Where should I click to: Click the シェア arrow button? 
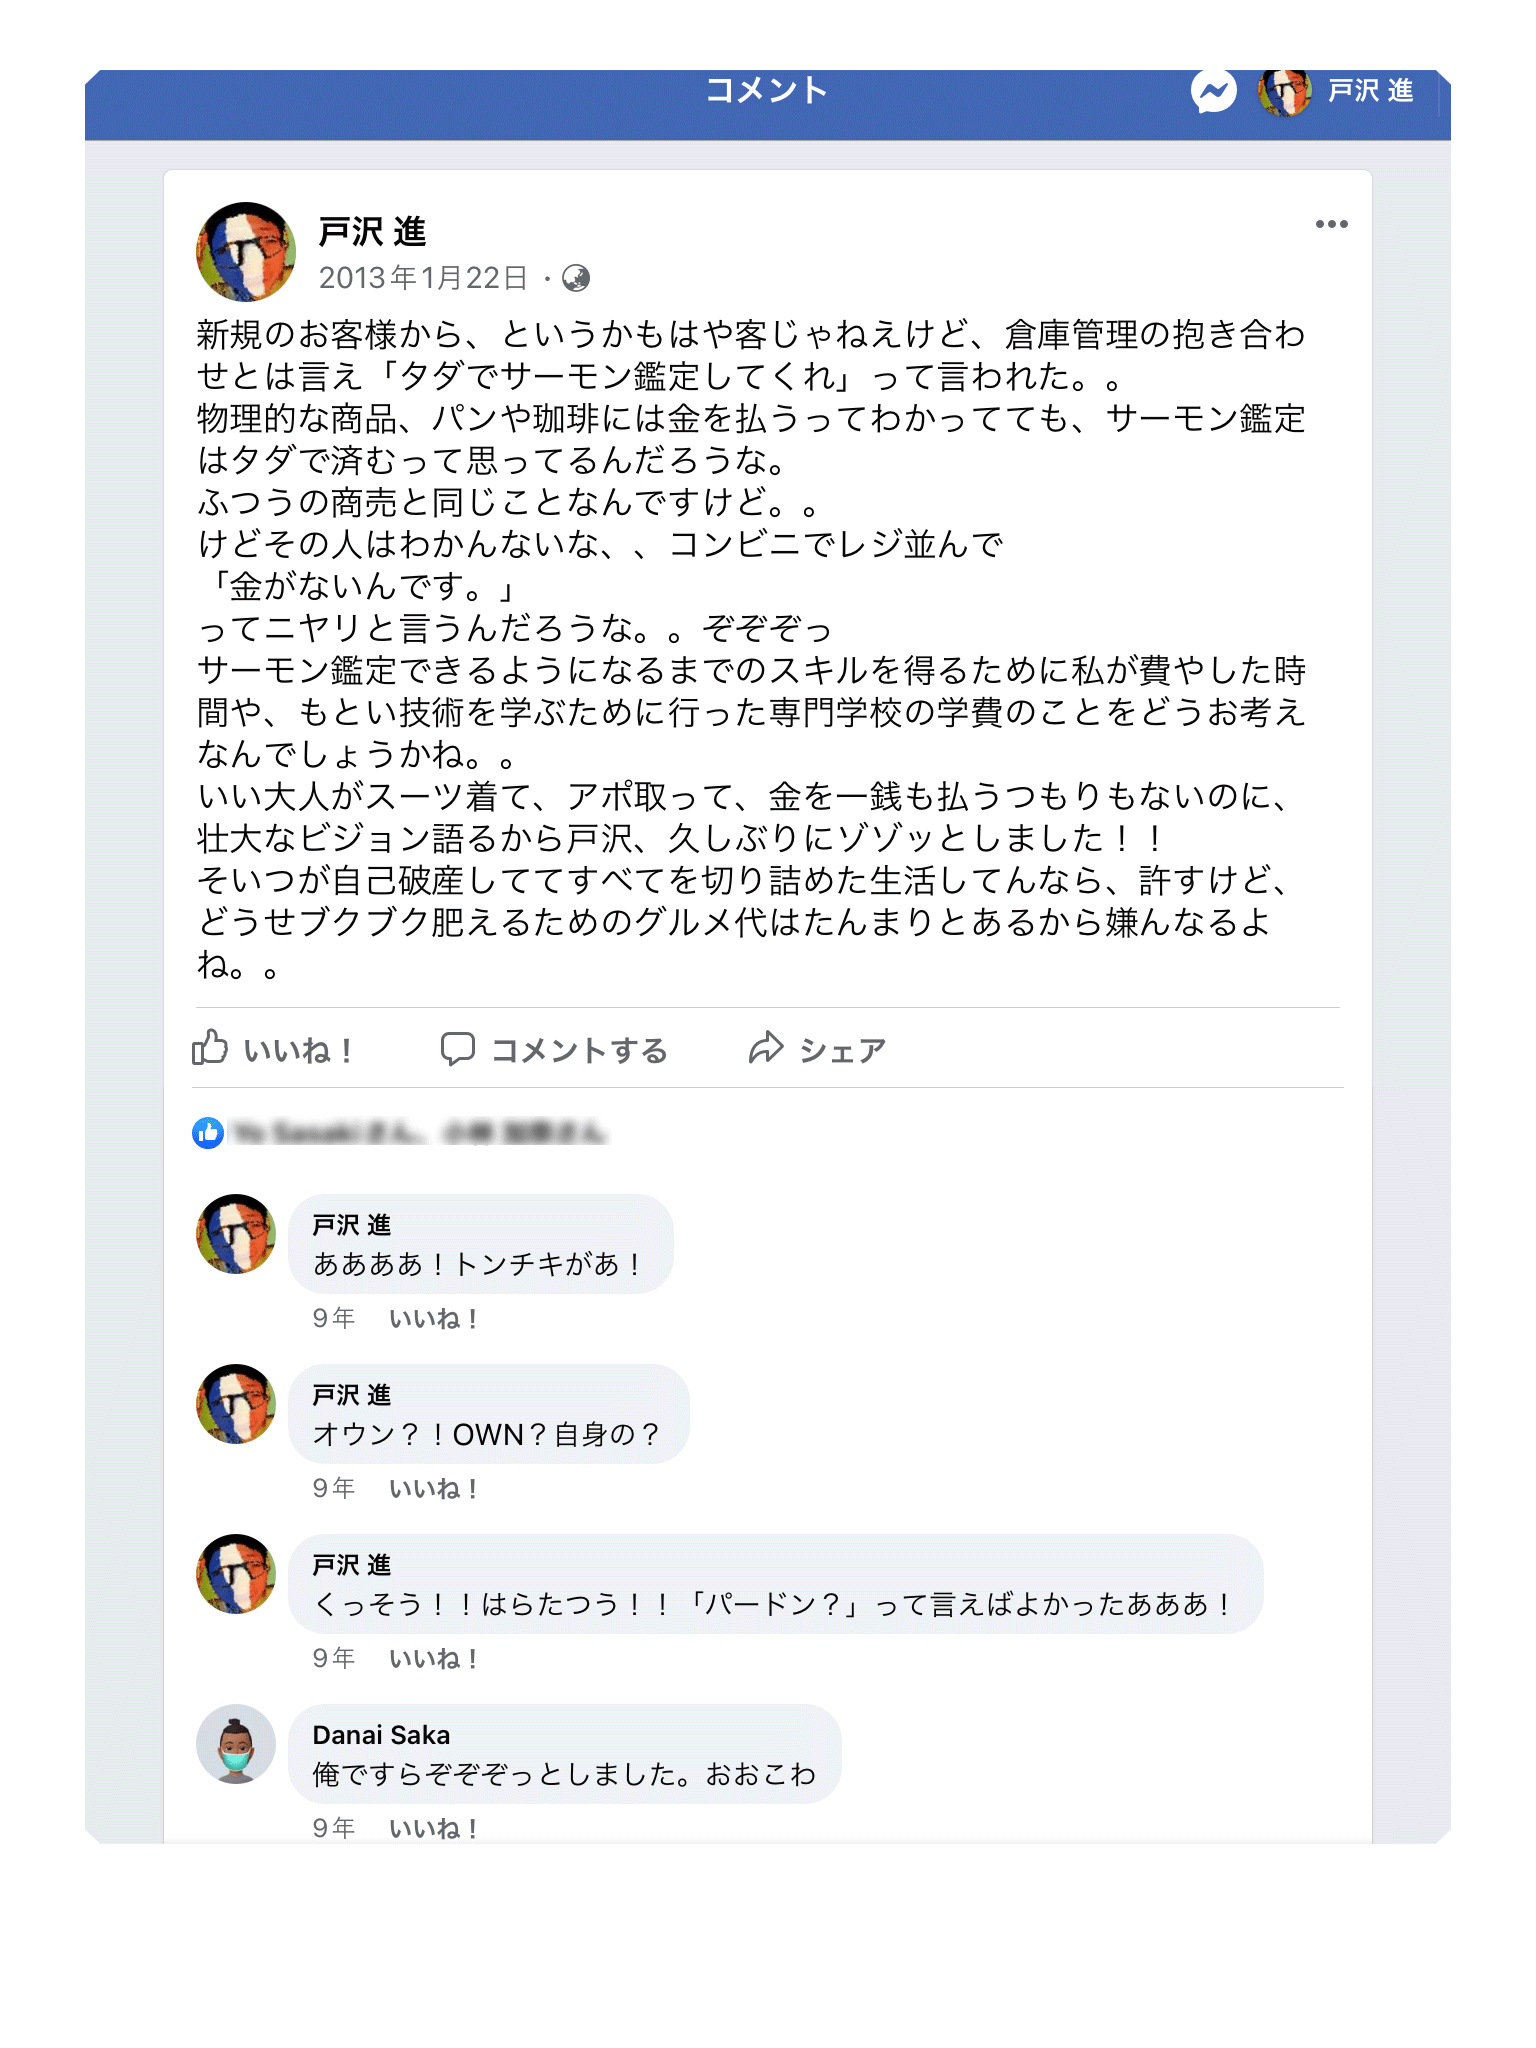817,1049
